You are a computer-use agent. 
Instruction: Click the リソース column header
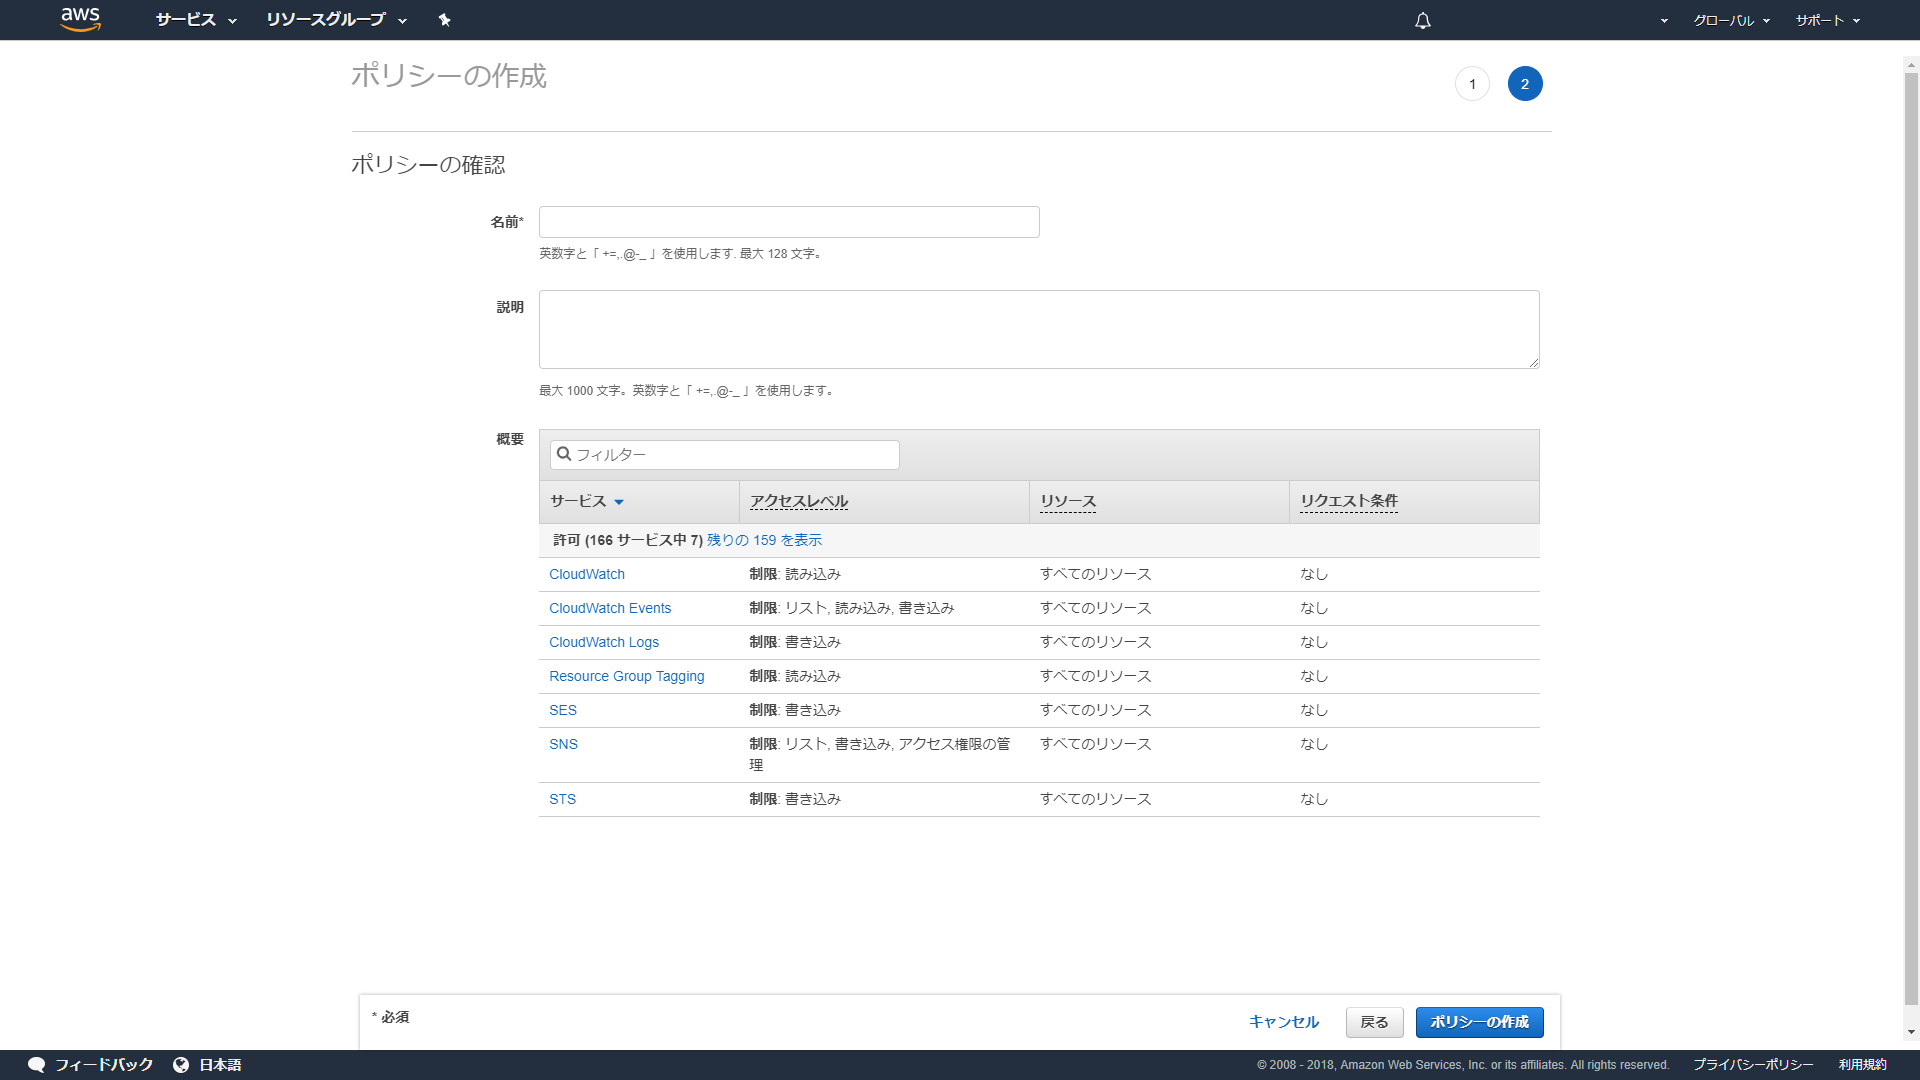(1068, 501)
